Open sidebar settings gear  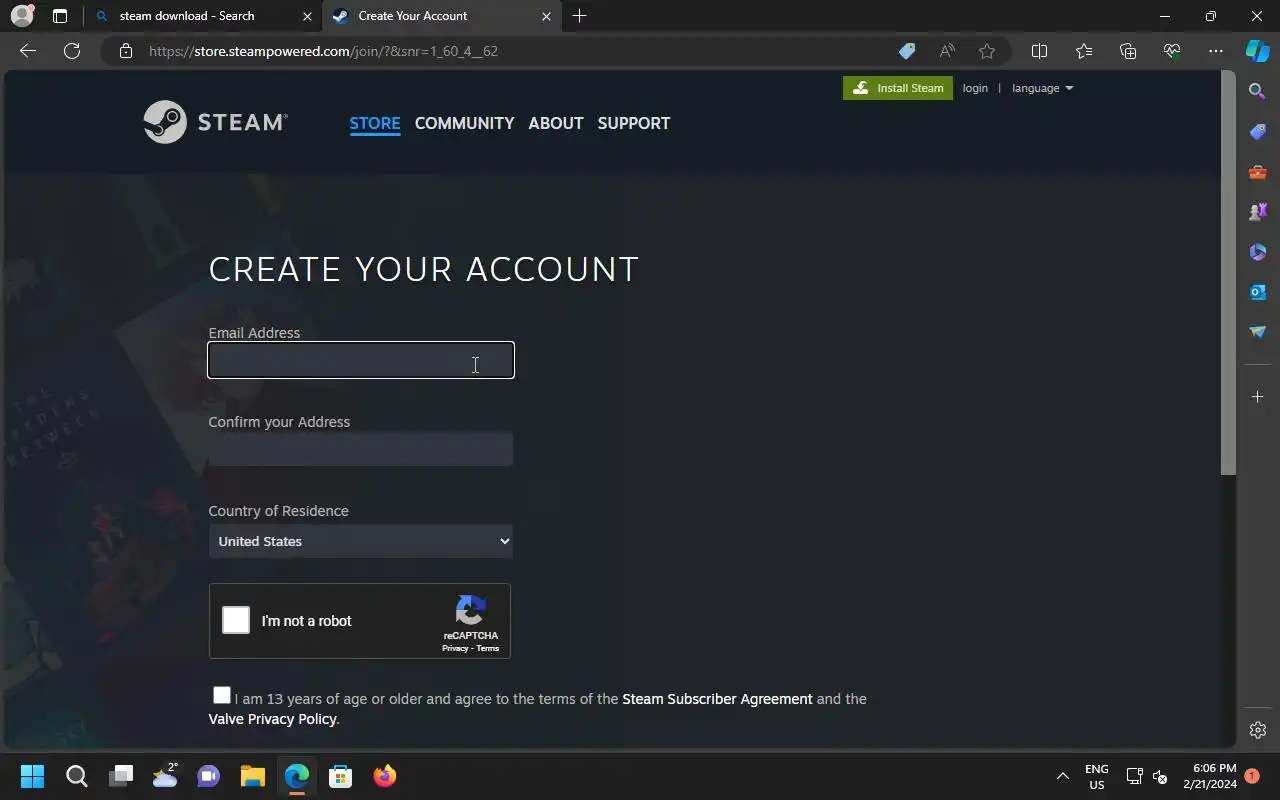coord(1258,730)
